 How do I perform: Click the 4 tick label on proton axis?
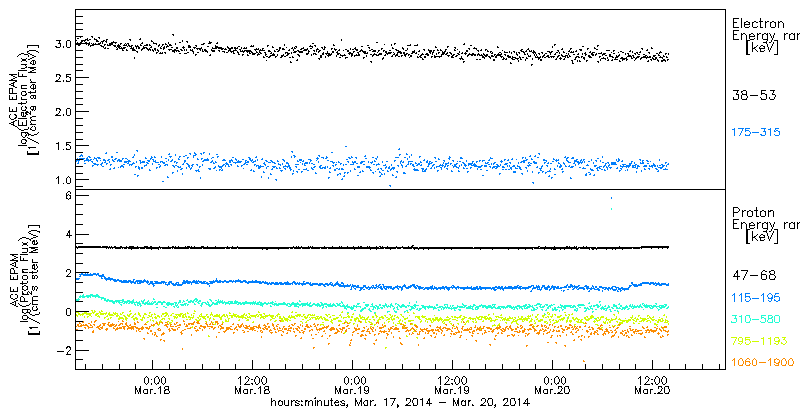[x=66, y=235]
